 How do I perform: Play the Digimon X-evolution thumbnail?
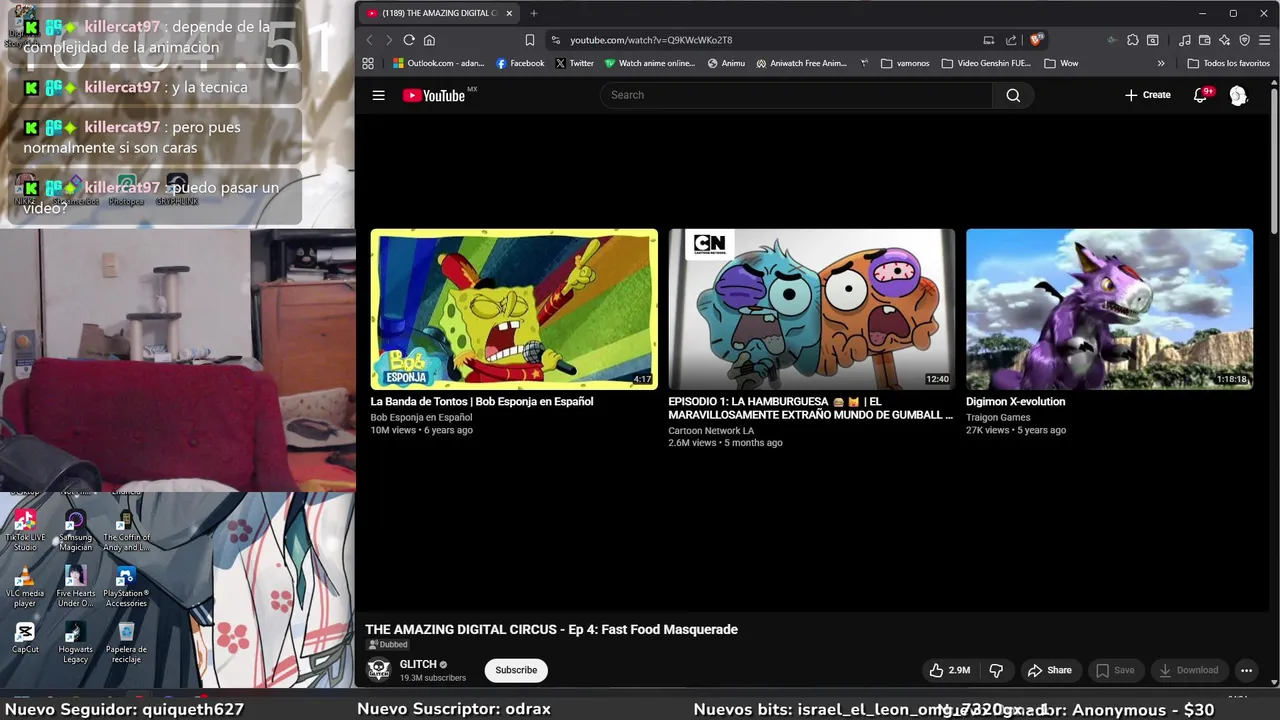[1109, 309]
